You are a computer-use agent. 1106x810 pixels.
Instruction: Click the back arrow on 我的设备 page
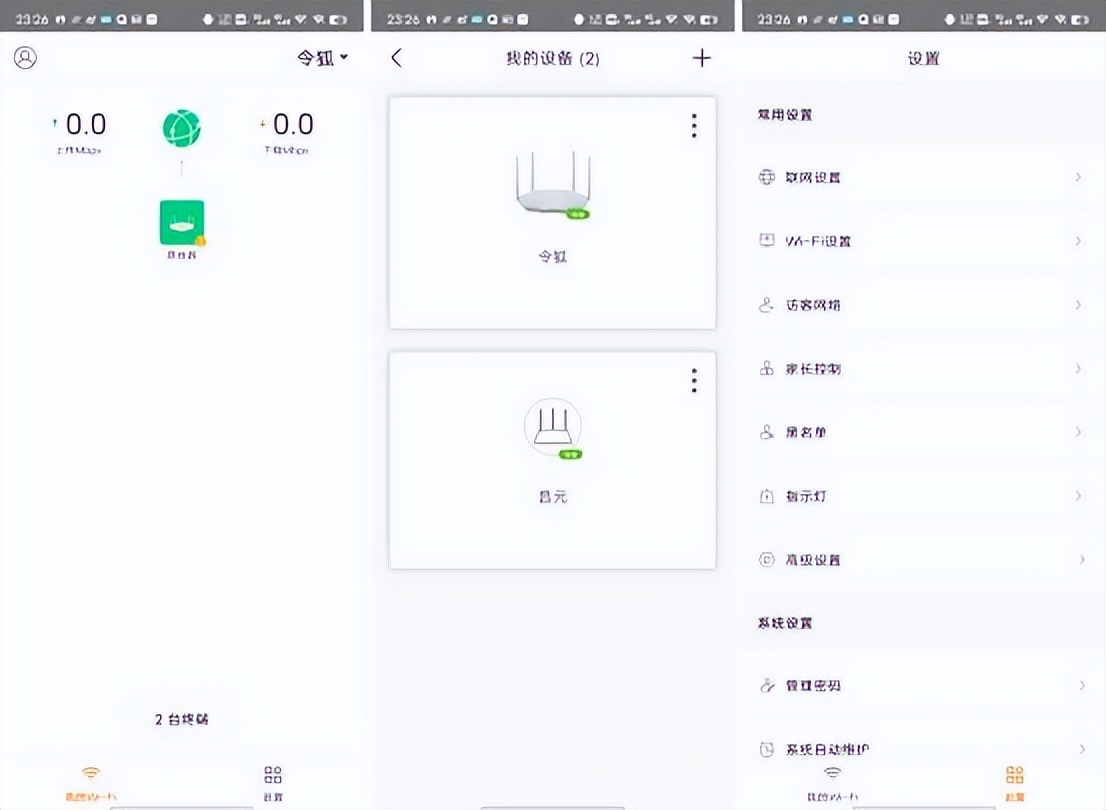tap(396, 58)
